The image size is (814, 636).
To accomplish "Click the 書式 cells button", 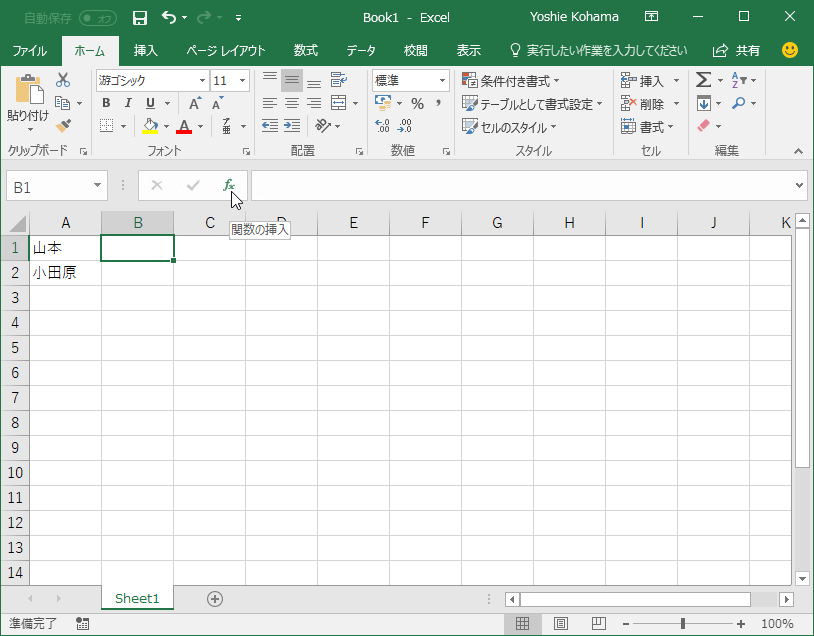I will click(x=647, y=127).
